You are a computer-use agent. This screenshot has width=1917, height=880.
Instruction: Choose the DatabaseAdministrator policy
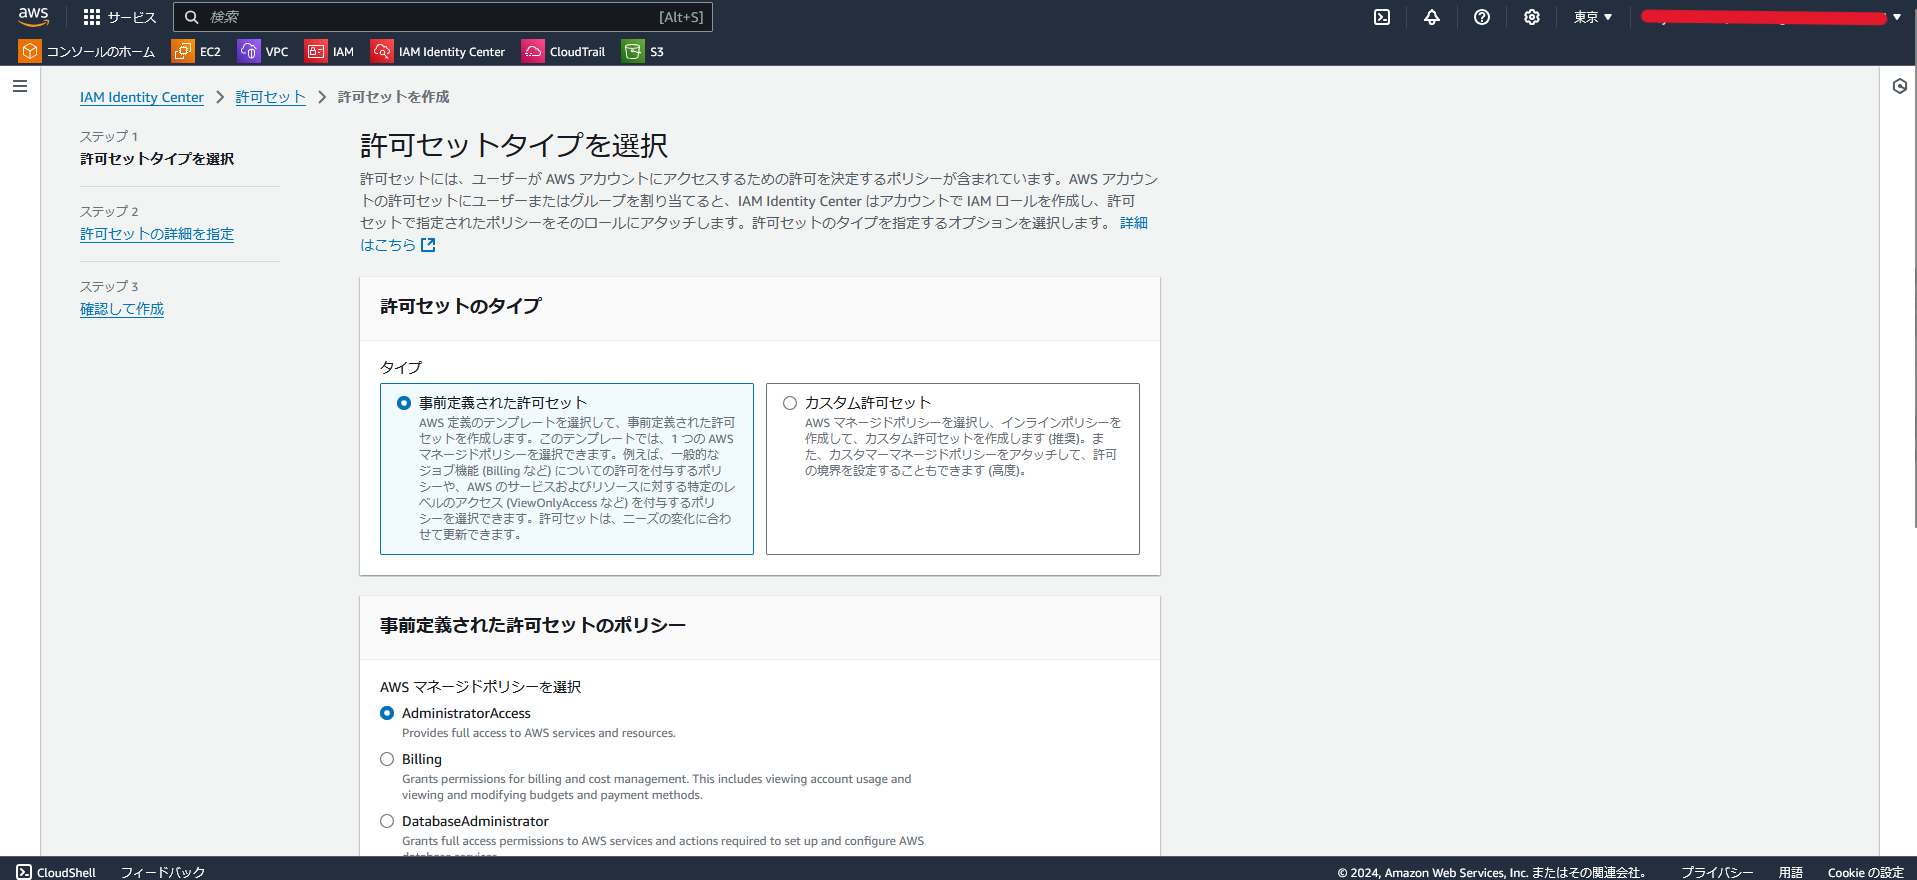(x=387, y=821)
